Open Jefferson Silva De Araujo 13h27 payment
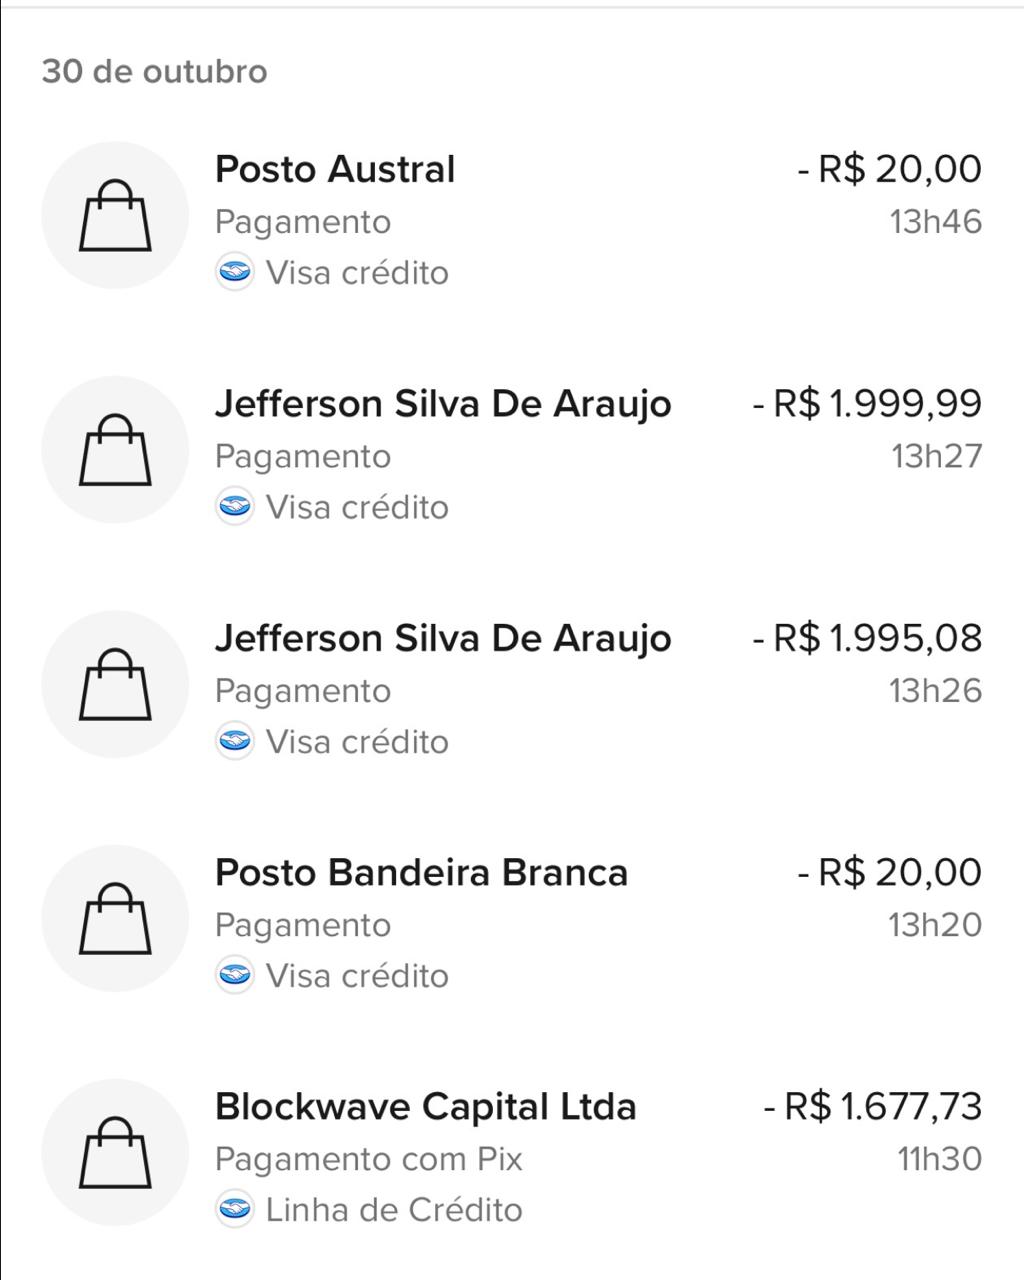Screen dimensions: 1024x1280 (443, 404)
